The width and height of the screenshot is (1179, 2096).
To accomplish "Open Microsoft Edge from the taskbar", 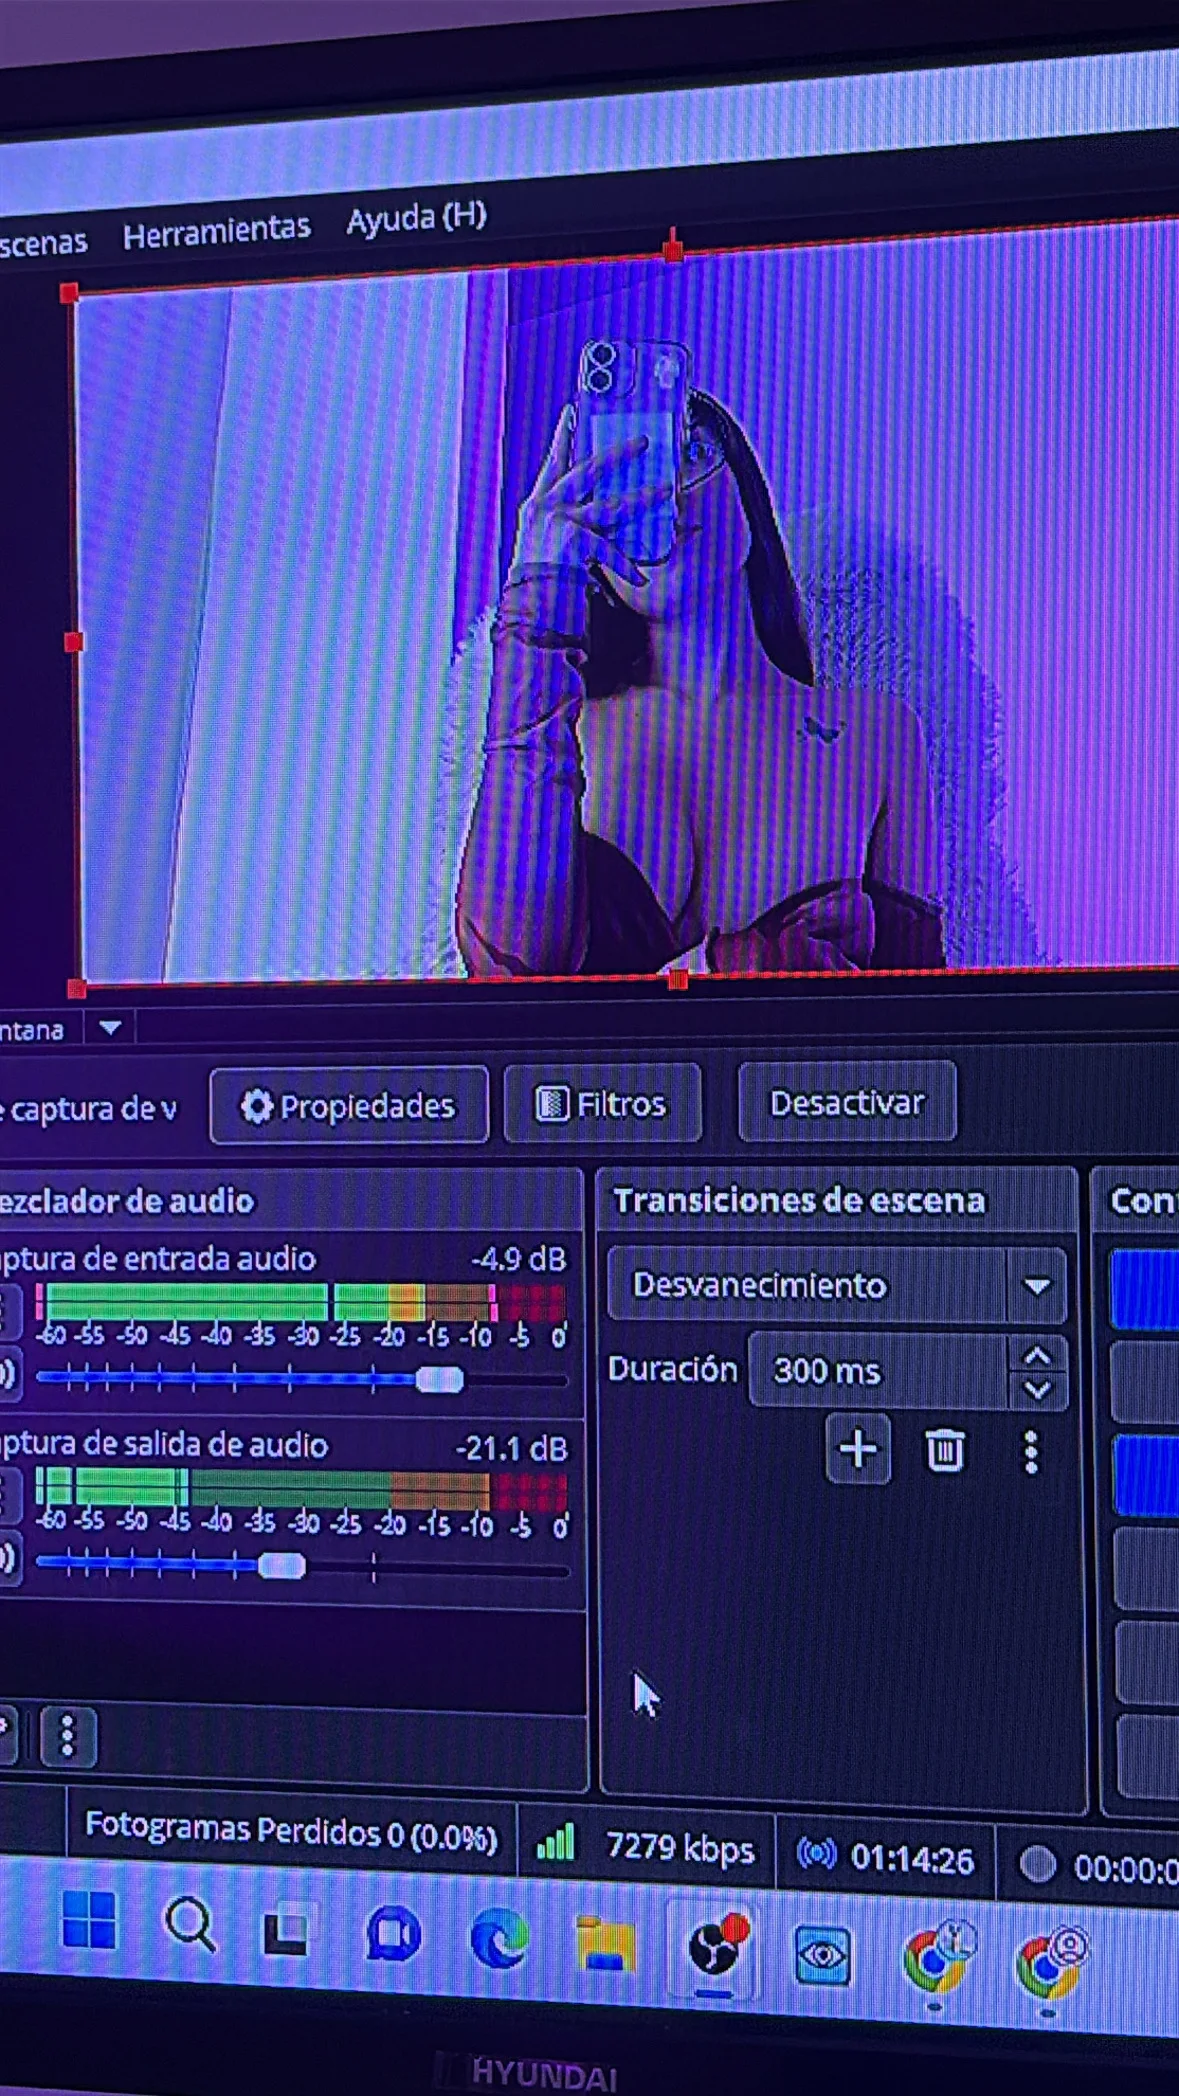I will (x=498, y=1940).
